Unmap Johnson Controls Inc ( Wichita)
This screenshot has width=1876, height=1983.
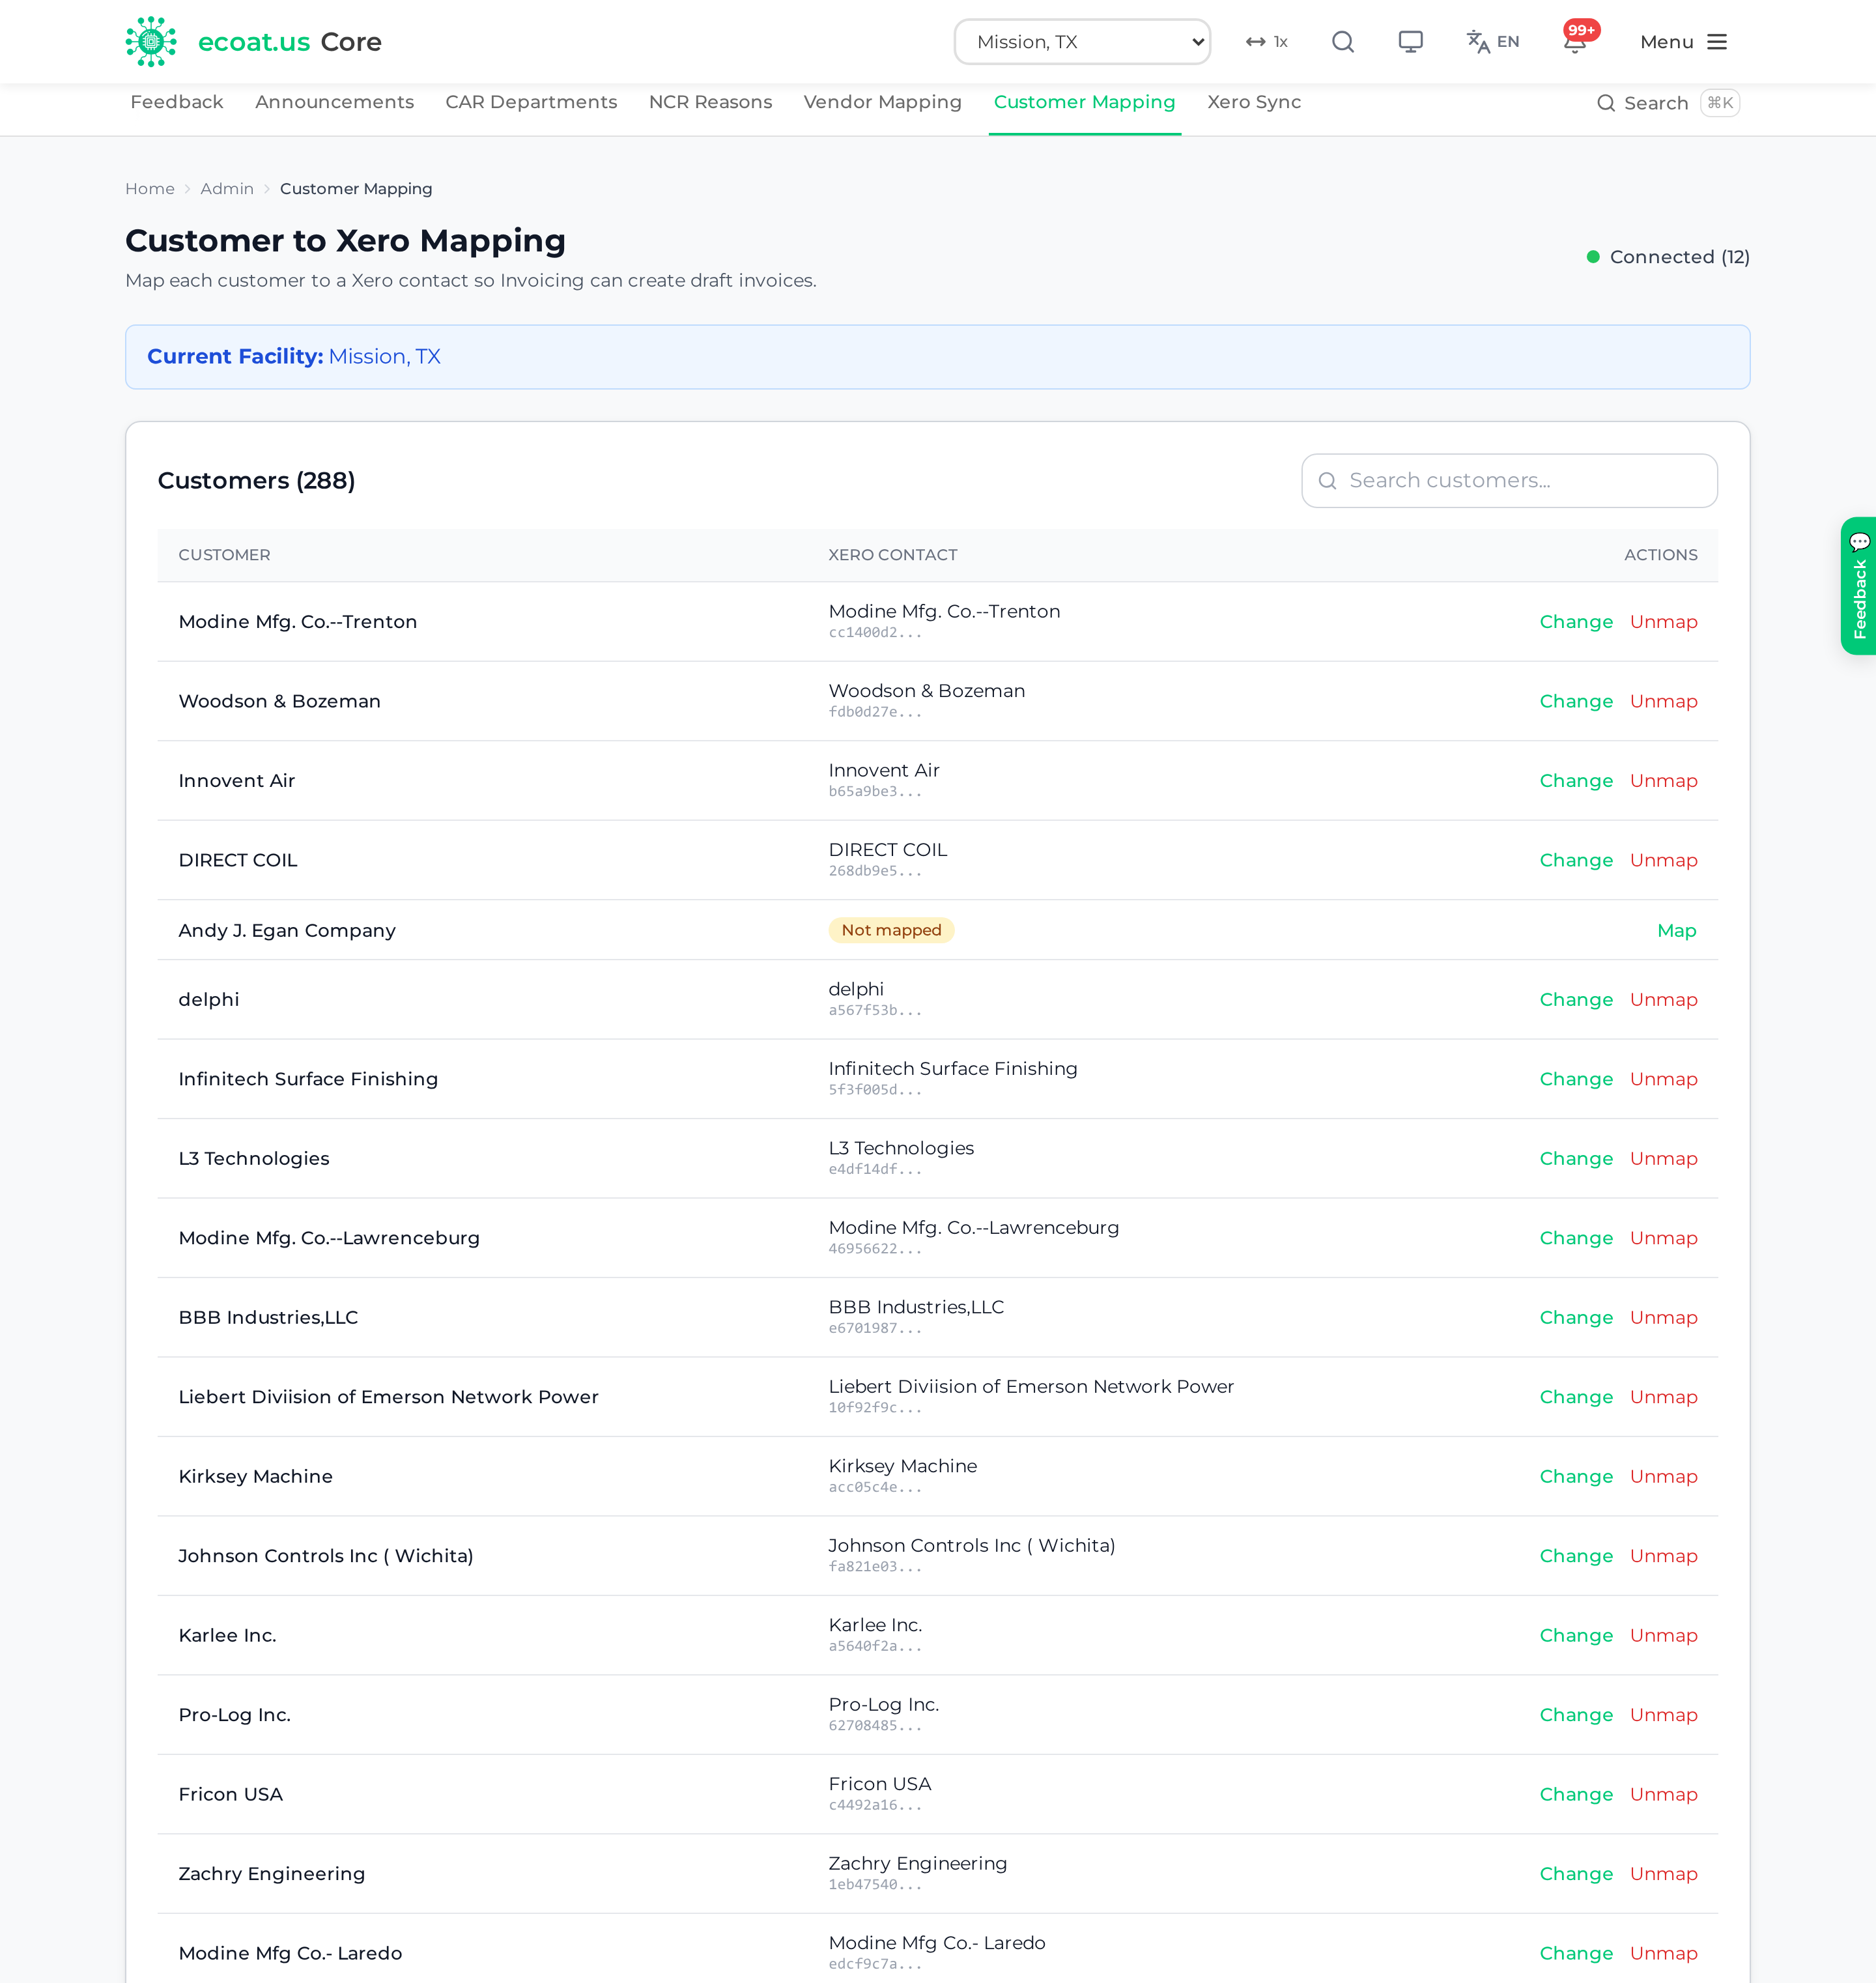click(1663, 1557)
